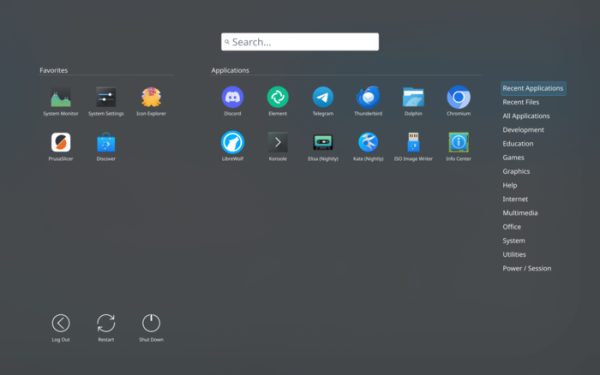The width and height of the screenshot is (600, 375).
Task: Focus the Search input field
Action: [300, 42]
